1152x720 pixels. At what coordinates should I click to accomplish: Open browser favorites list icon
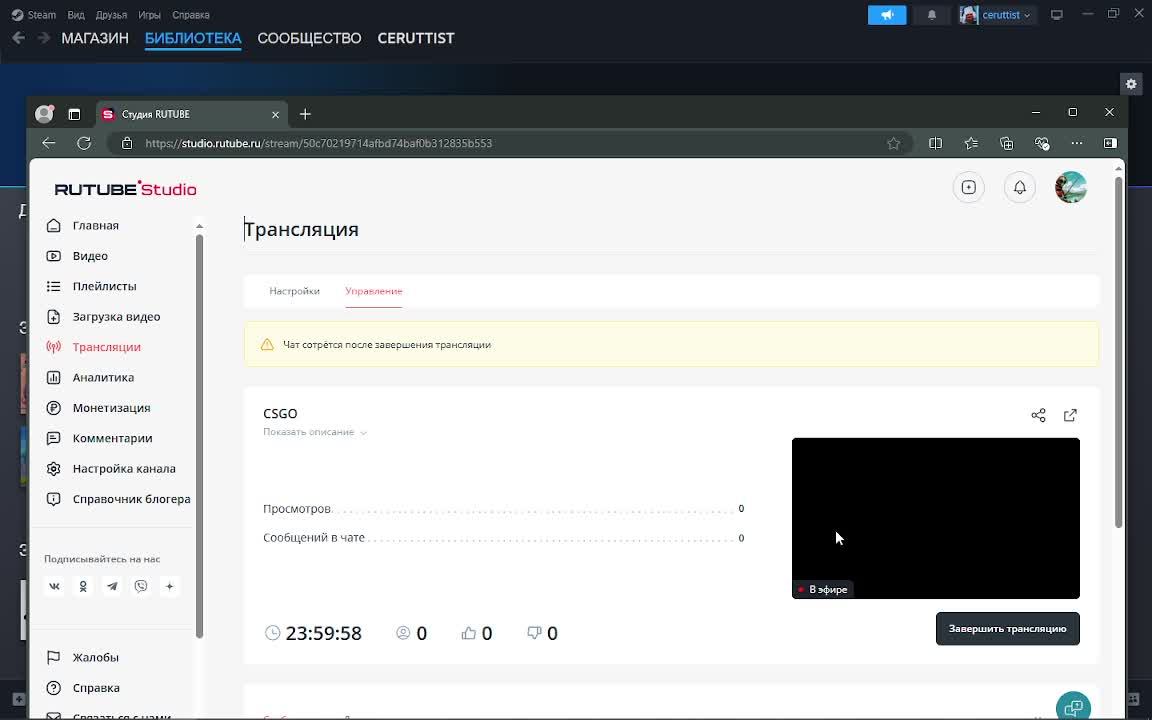click(971, 143)
